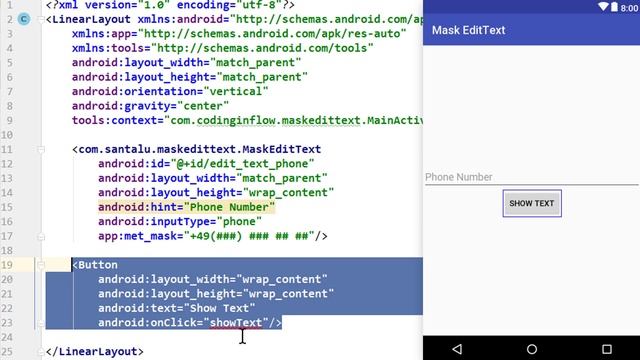640x360 pixels.
Task: Click the 8:00 clock in the status bar
Action: click(x=629, y=7)
